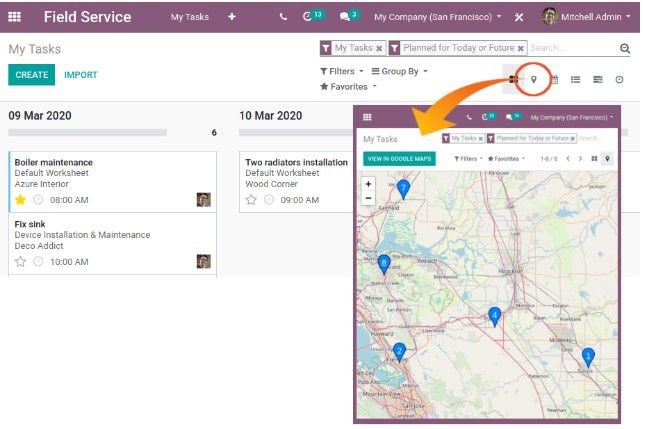Click map marker number 1

coord(588,357)
